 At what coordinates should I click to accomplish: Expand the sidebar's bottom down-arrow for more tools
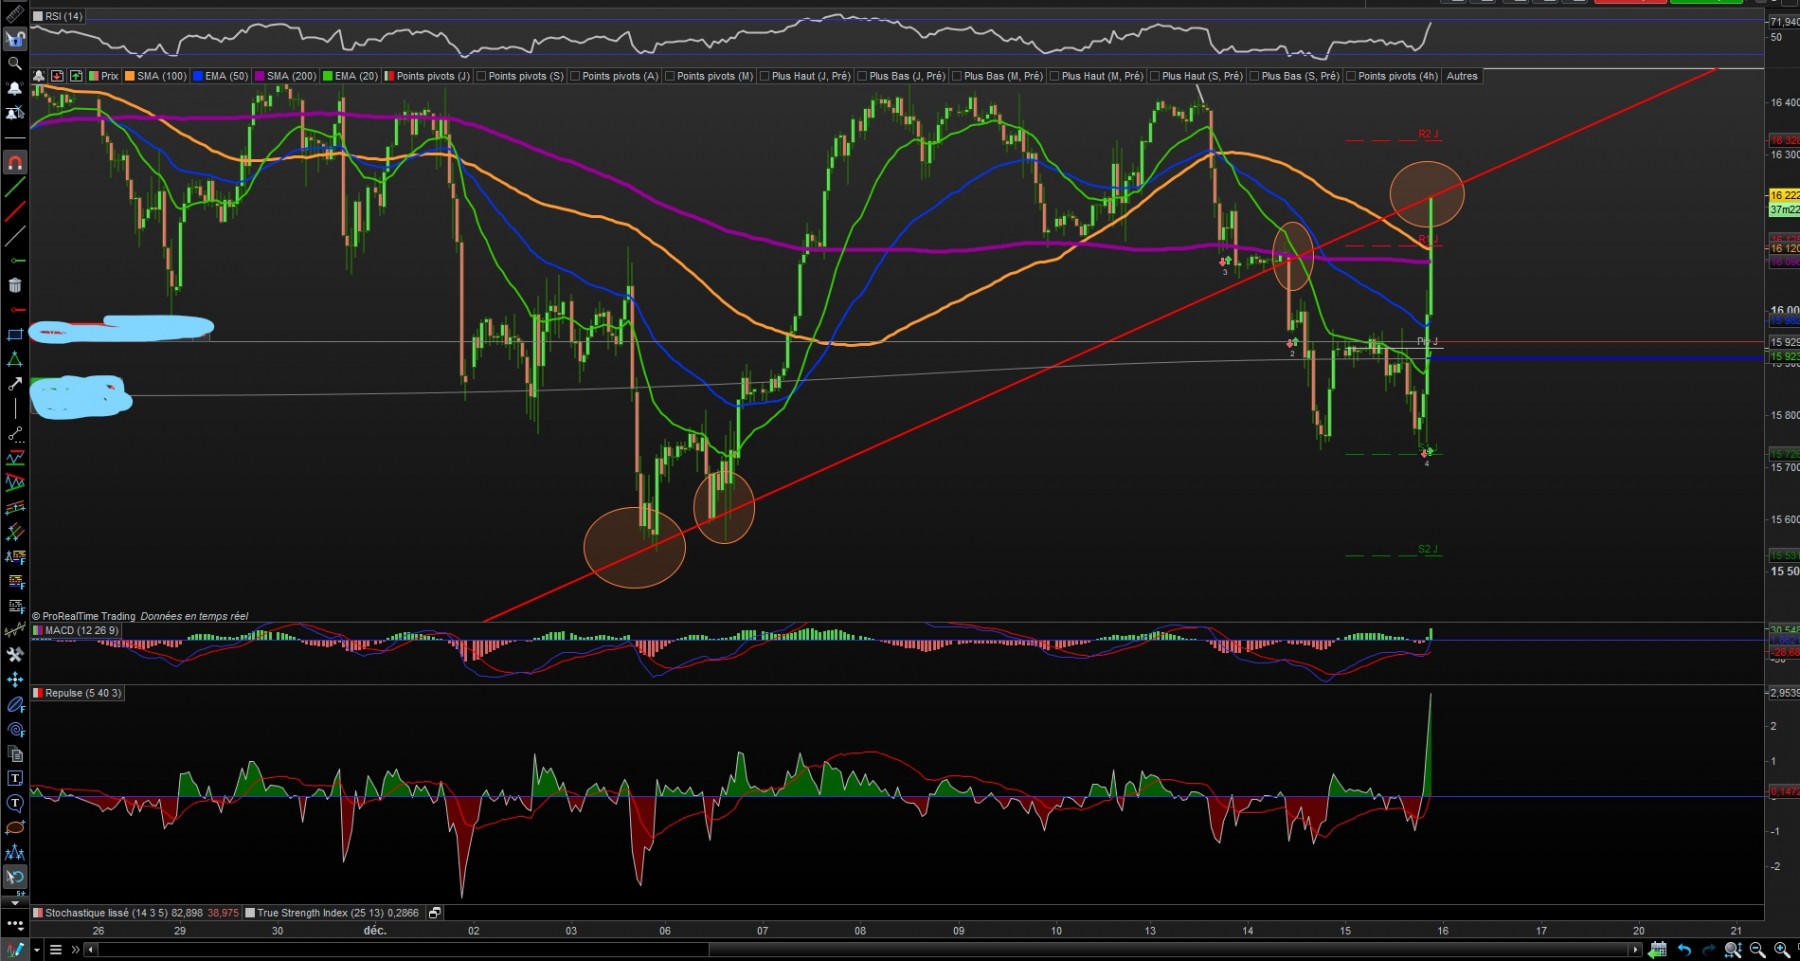coord(15,902)
